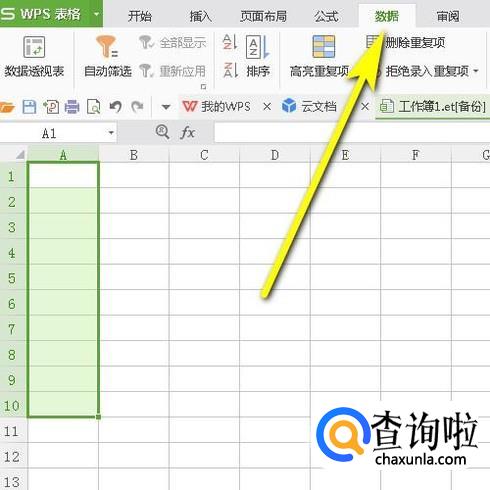Click the fx insert function icon

(x=187, y=133)
